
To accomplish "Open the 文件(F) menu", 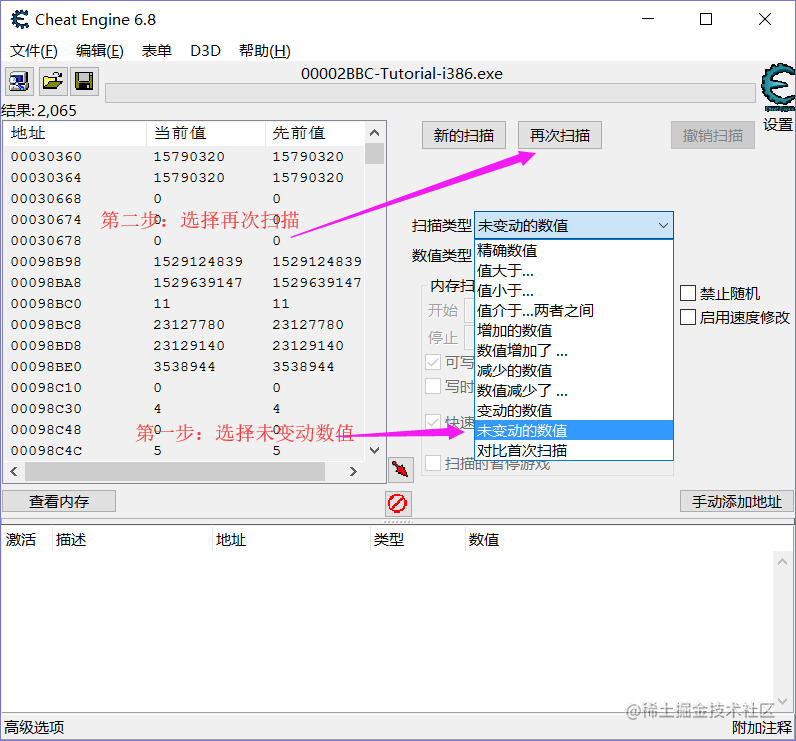I will [x=34, y=51].
